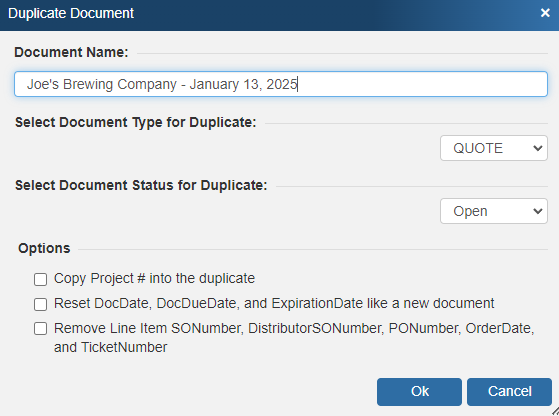Click the chevron arrow beside Open status

[538, 211]
